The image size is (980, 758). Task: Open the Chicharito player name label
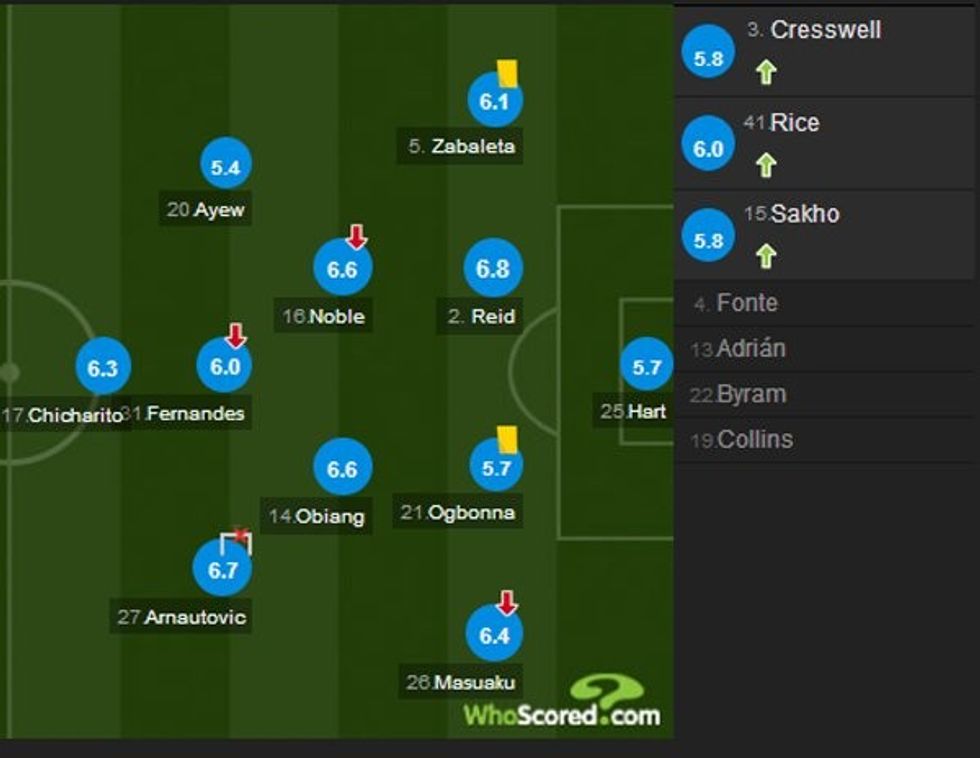(x=67, y=414)
